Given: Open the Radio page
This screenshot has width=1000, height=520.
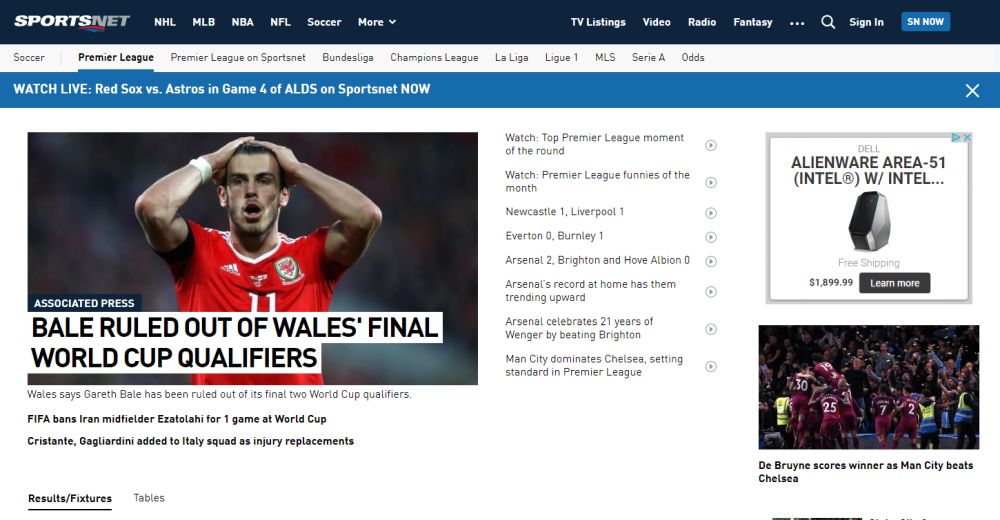Looking at the screenshot, I should (x=702, y=22).
